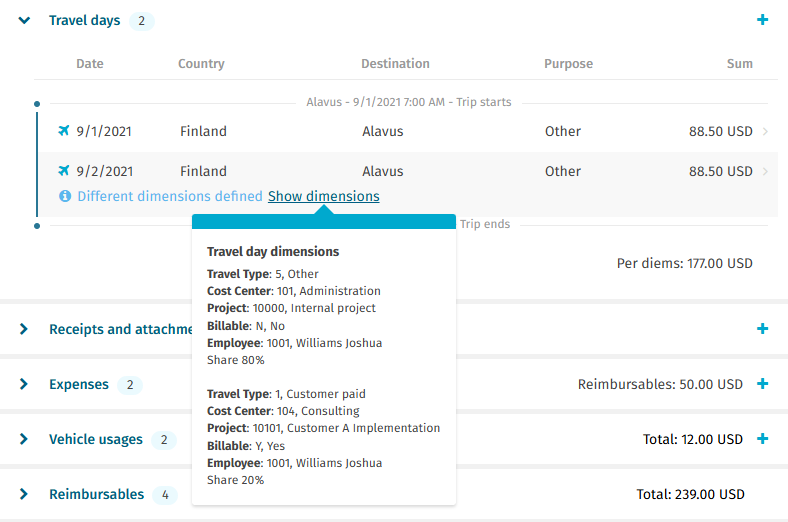Expand the Expenses section
The image size is (788, 522).
point(24,384)
